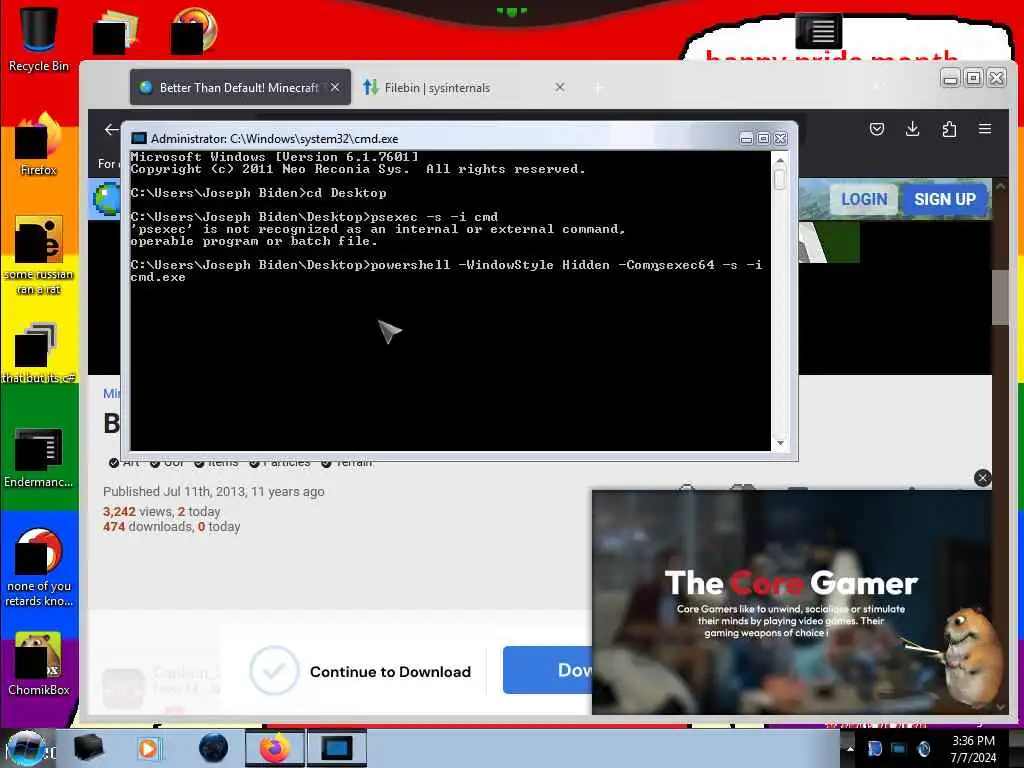Screen dimensions: 1024x768
Task: Click the document icon at top of desktop
Action: click(x=818, y=31)
